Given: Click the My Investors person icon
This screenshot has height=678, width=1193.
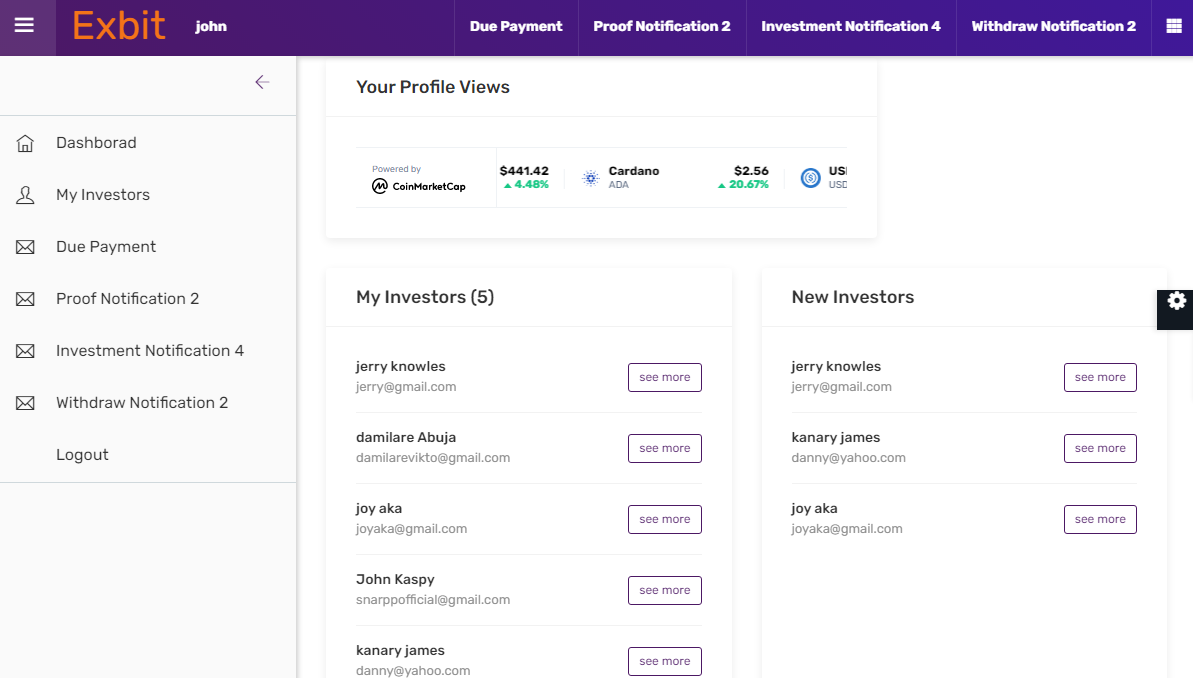Looking at the screenshot, I should pyautogui.click(x=24, y=194).
